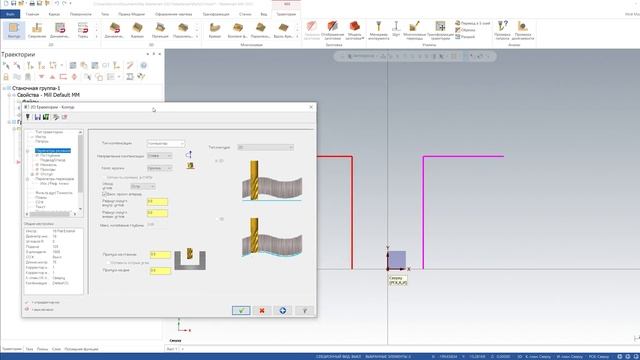The height and width of the screenshot is (360, 640).
Task: Toggle the Беск. проход checkbox
Action: click(104, 194)
